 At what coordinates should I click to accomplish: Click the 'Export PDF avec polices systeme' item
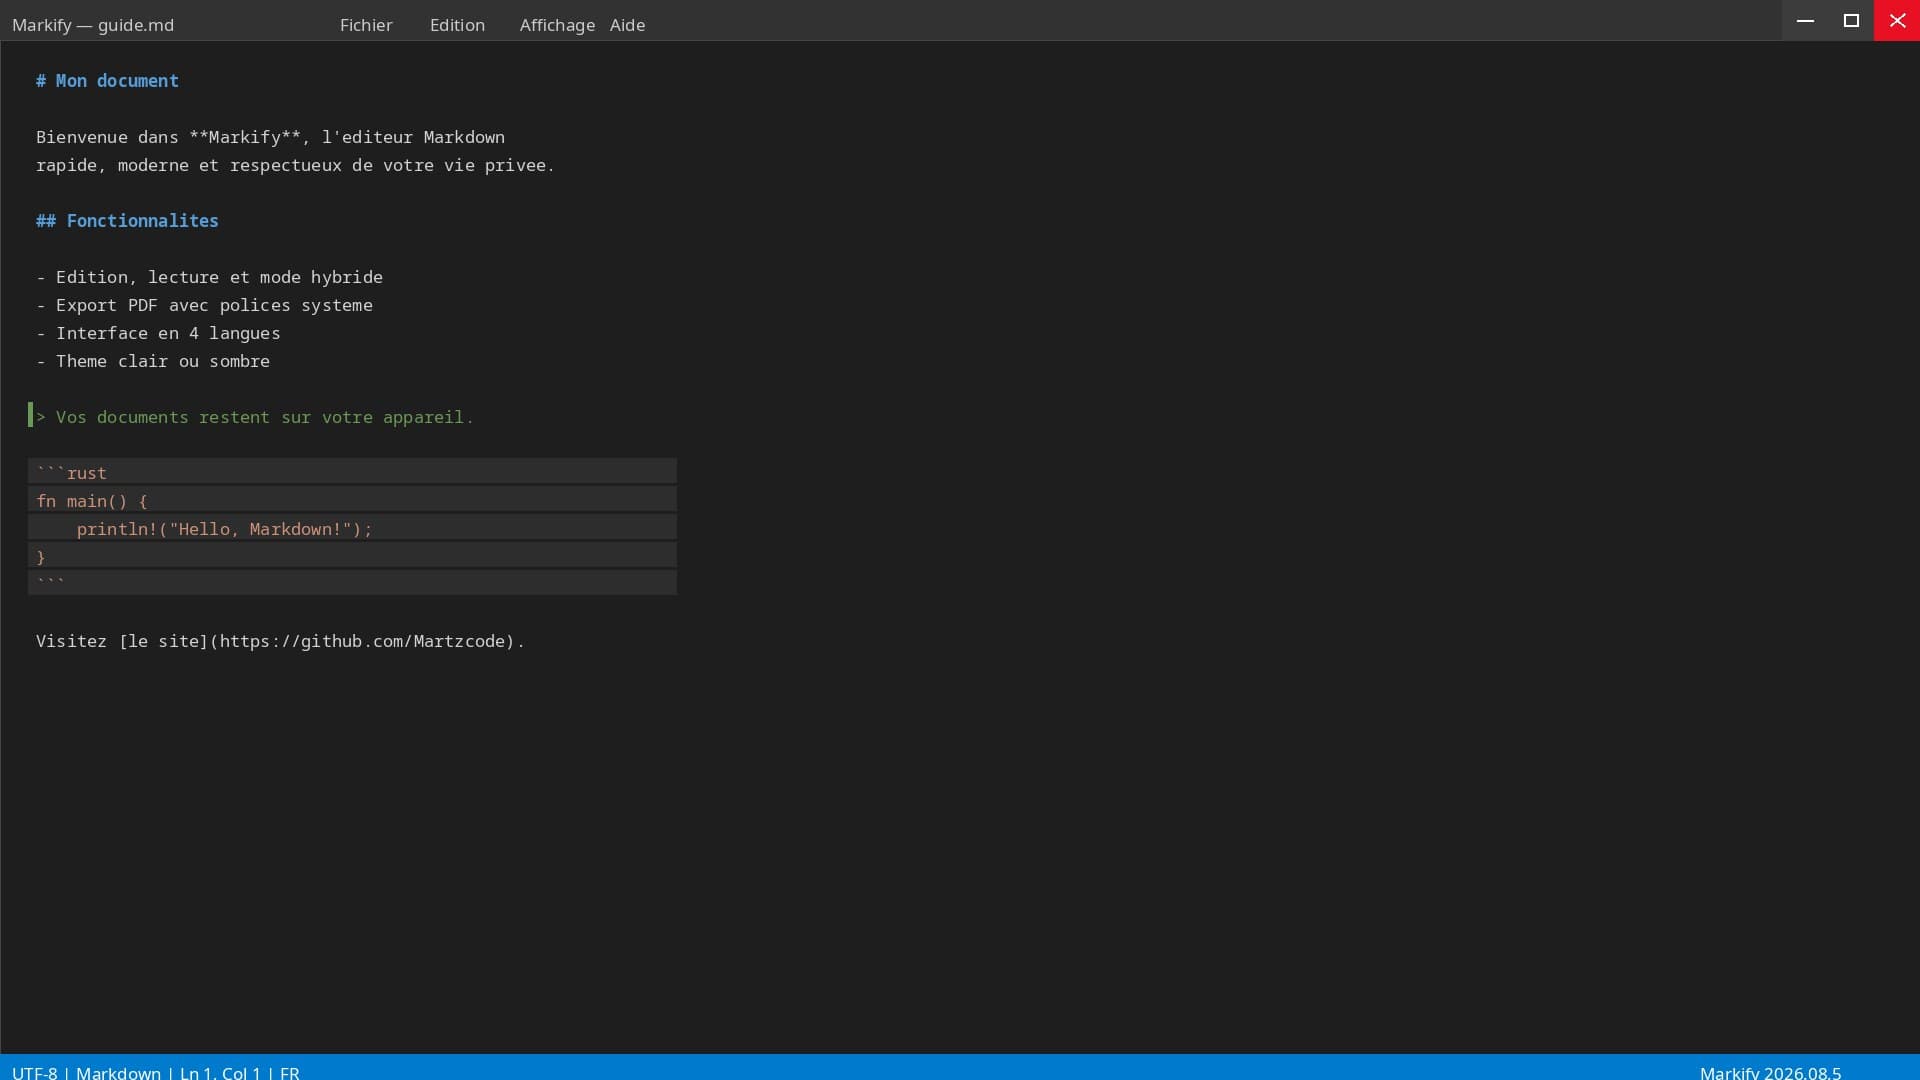pos(204,305)
